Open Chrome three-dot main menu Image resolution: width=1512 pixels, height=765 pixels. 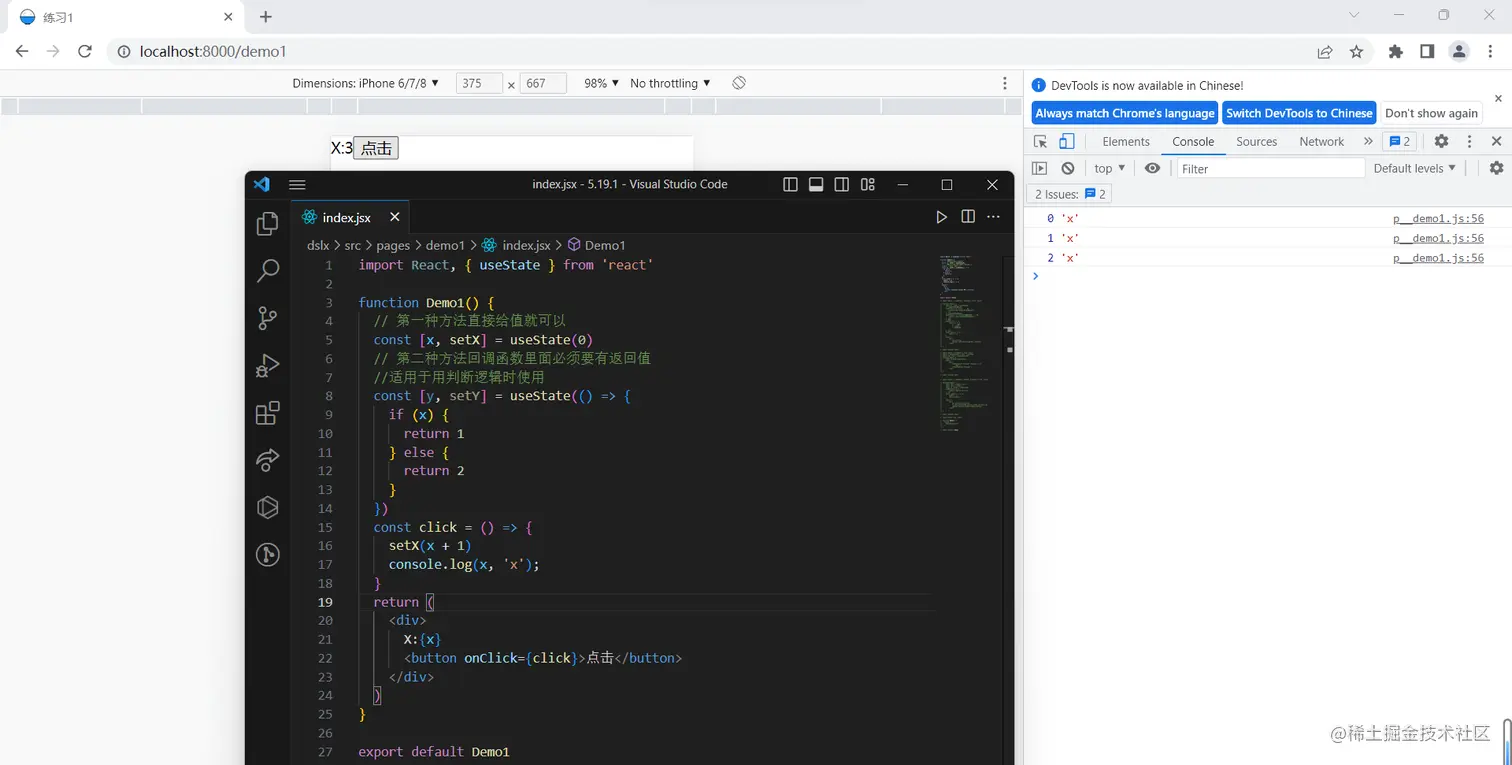tap(1490, 52)
